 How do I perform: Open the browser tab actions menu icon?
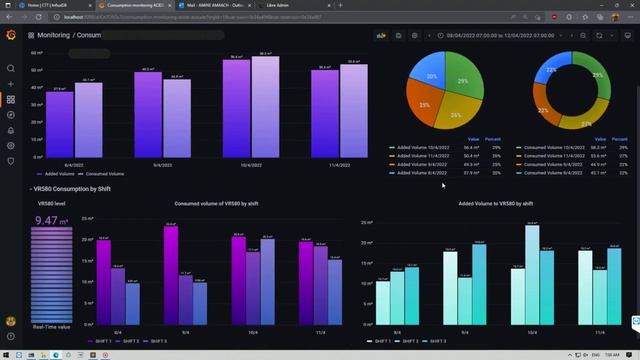click(x=8, y=5)
